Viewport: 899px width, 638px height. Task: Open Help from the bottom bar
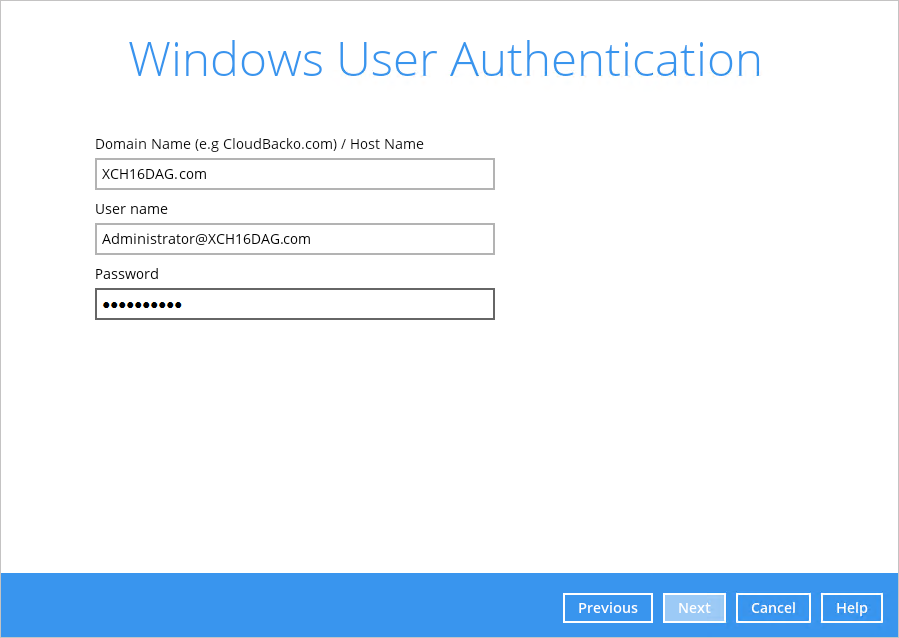pyautogui.click(x=851, y=608)
